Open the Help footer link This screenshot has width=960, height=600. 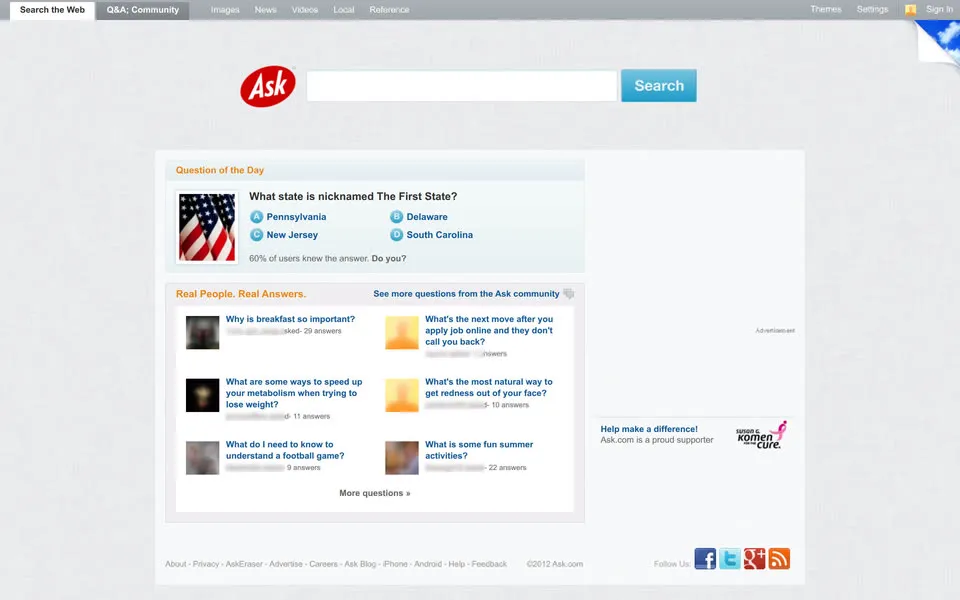point(457,564)
